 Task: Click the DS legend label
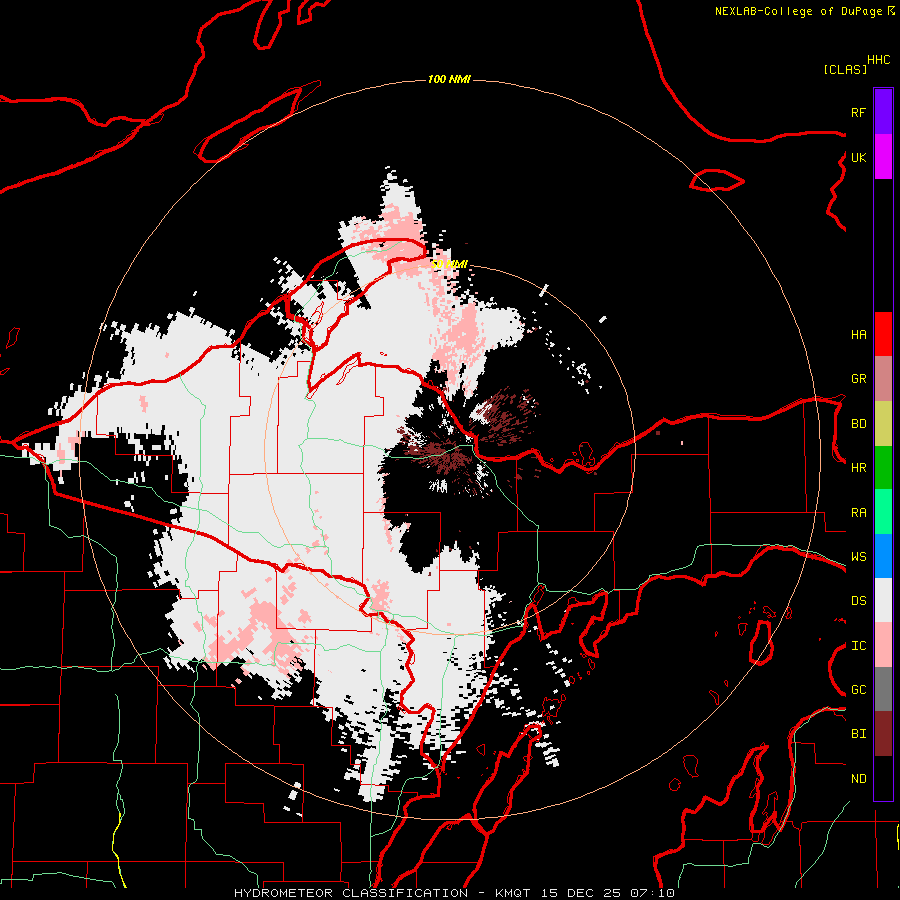click(858, 601)
